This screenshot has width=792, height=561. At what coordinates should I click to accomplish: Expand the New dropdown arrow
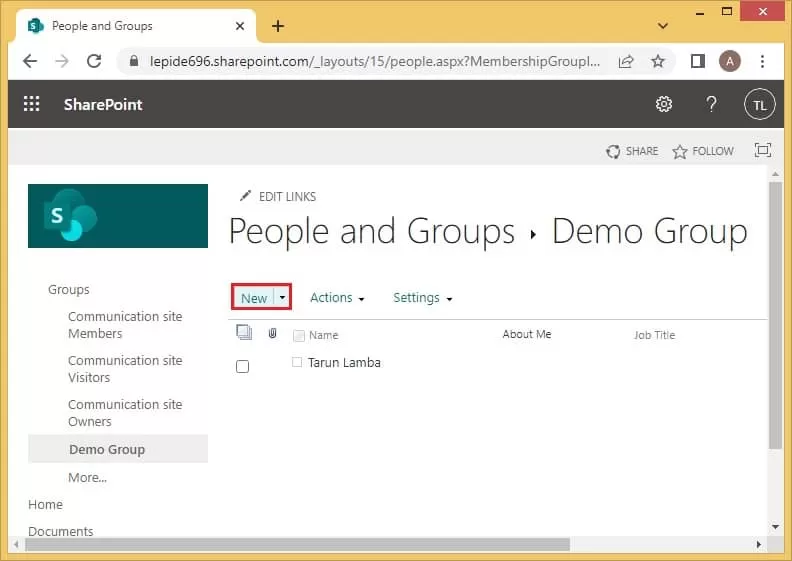coord(283,298)
